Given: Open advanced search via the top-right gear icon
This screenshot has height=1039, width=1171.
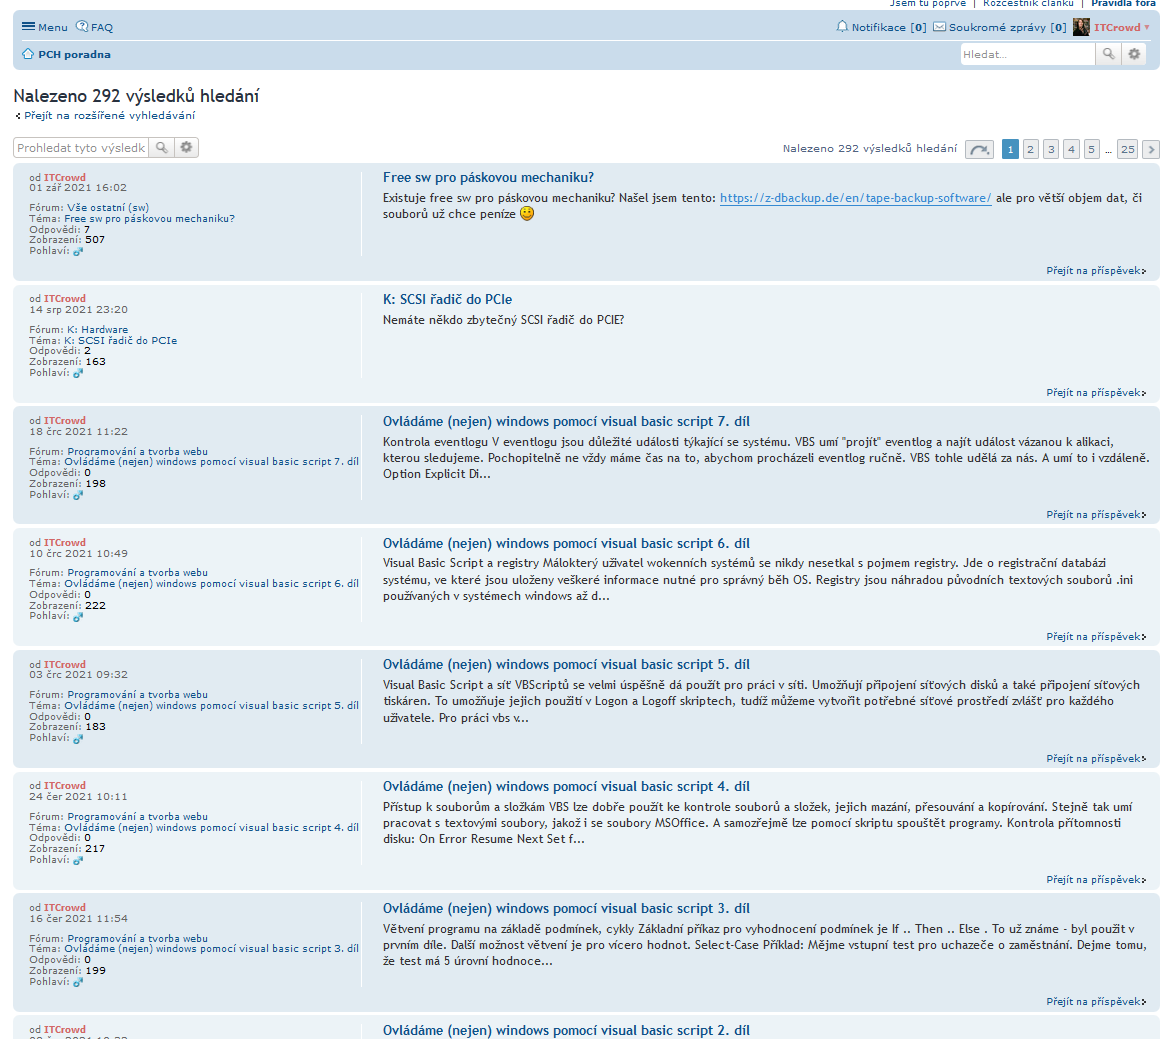Looking at the screenshot, I should coord(1134,54).
